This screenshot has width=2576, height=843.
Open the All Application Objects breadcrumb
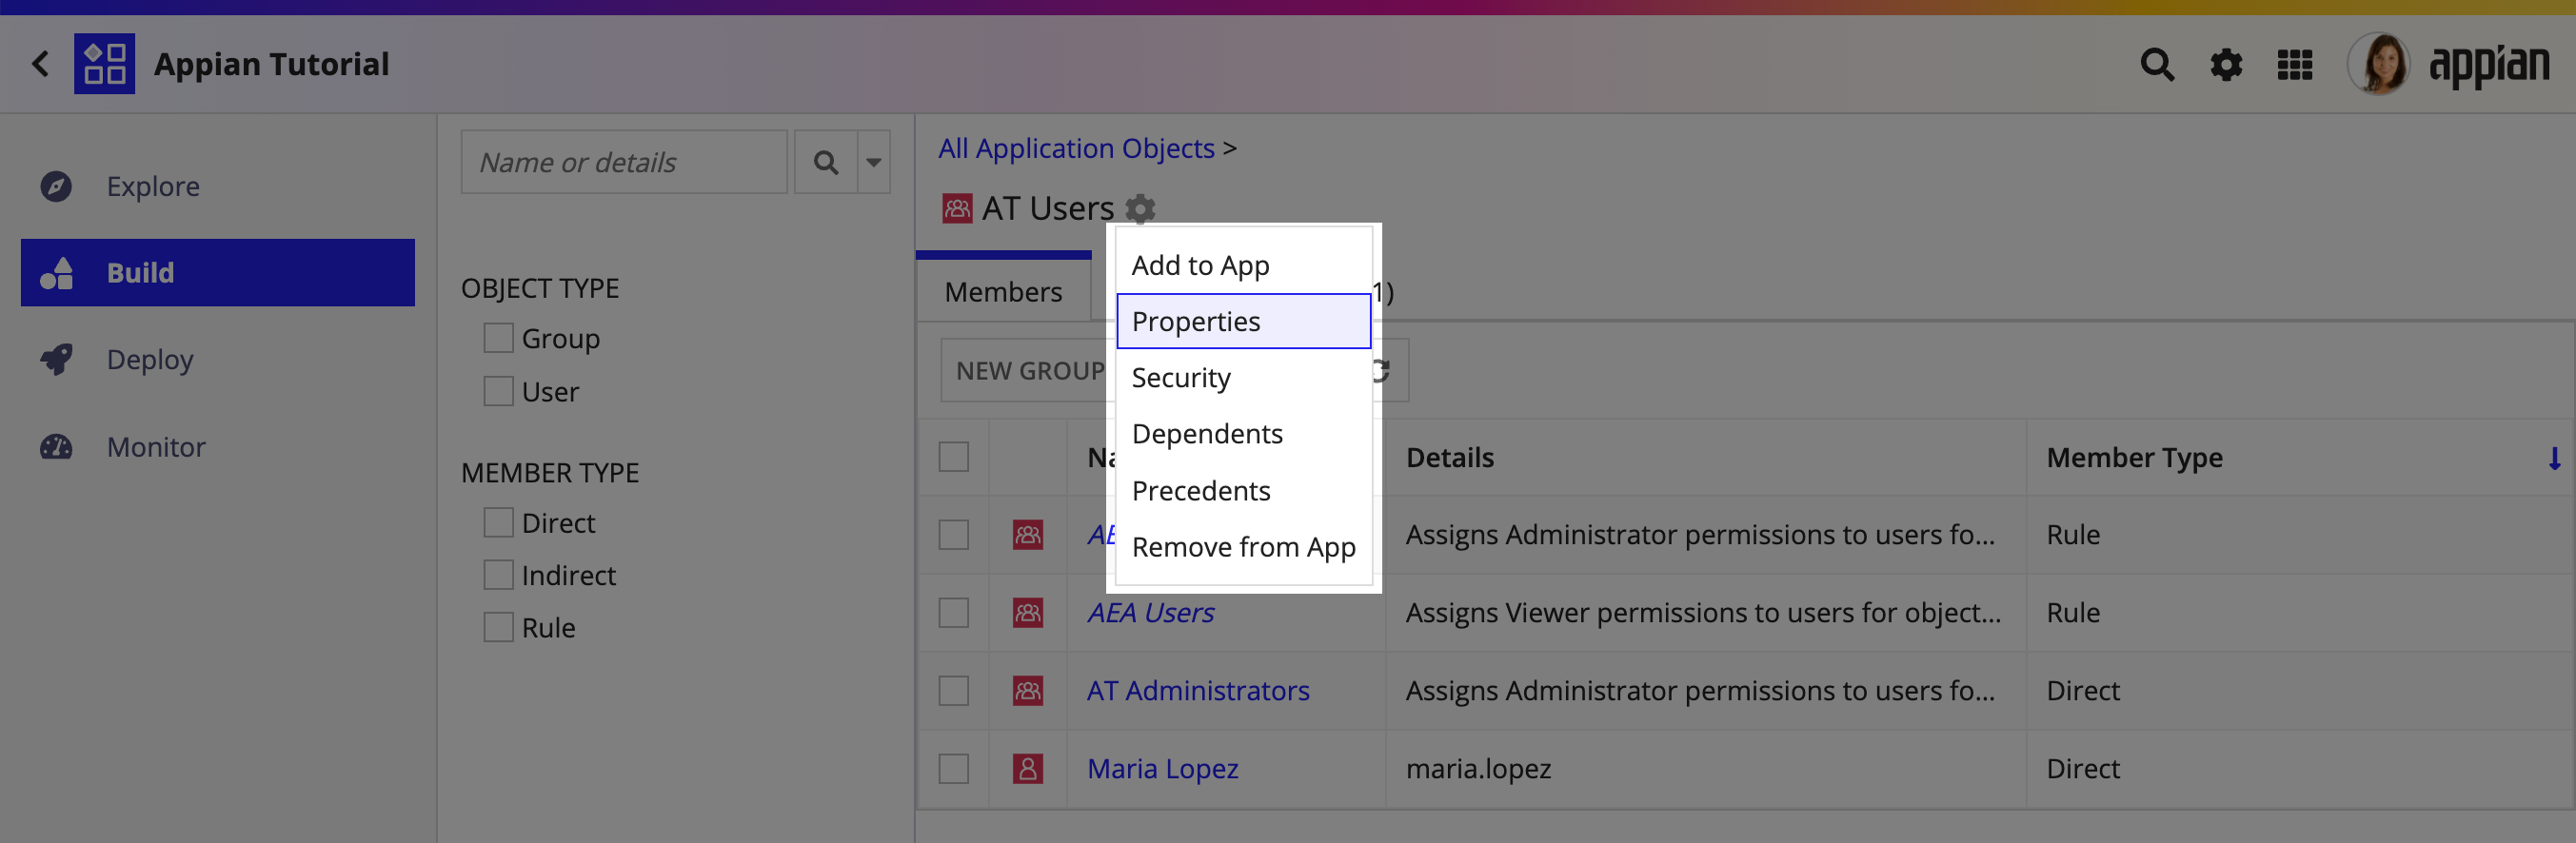pos(1076,148)
